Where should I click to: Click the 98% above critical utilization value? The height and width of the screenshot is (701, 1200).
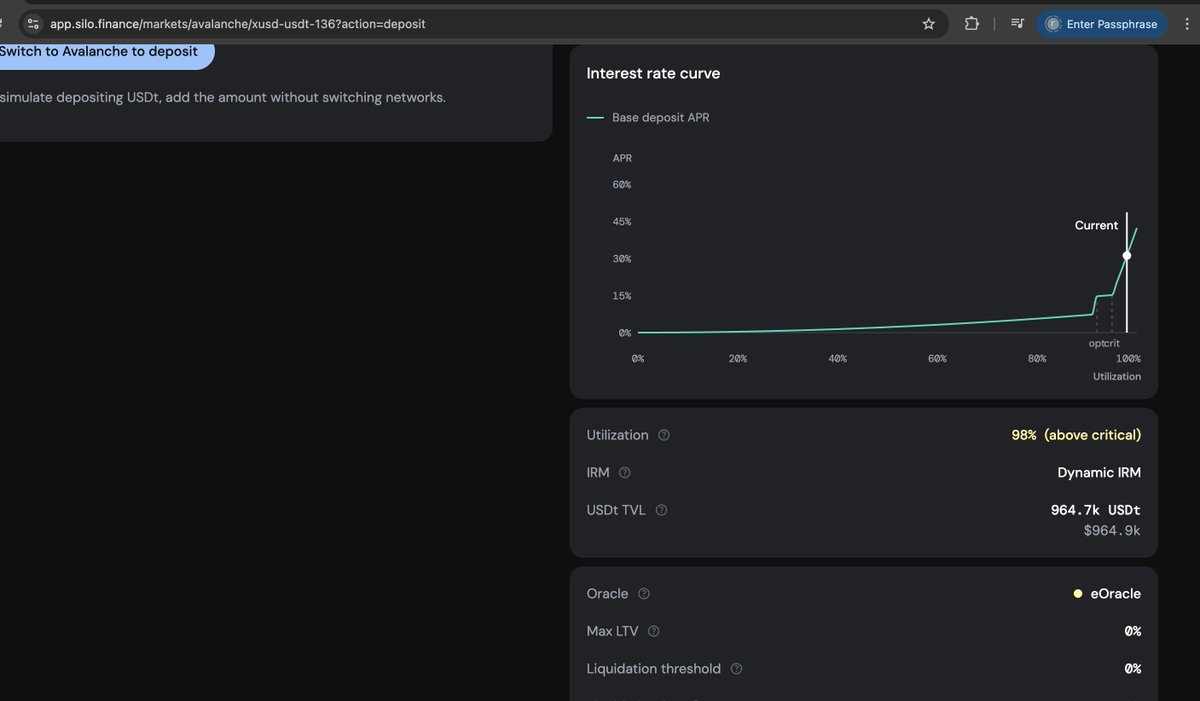(x=1076, y=435)
